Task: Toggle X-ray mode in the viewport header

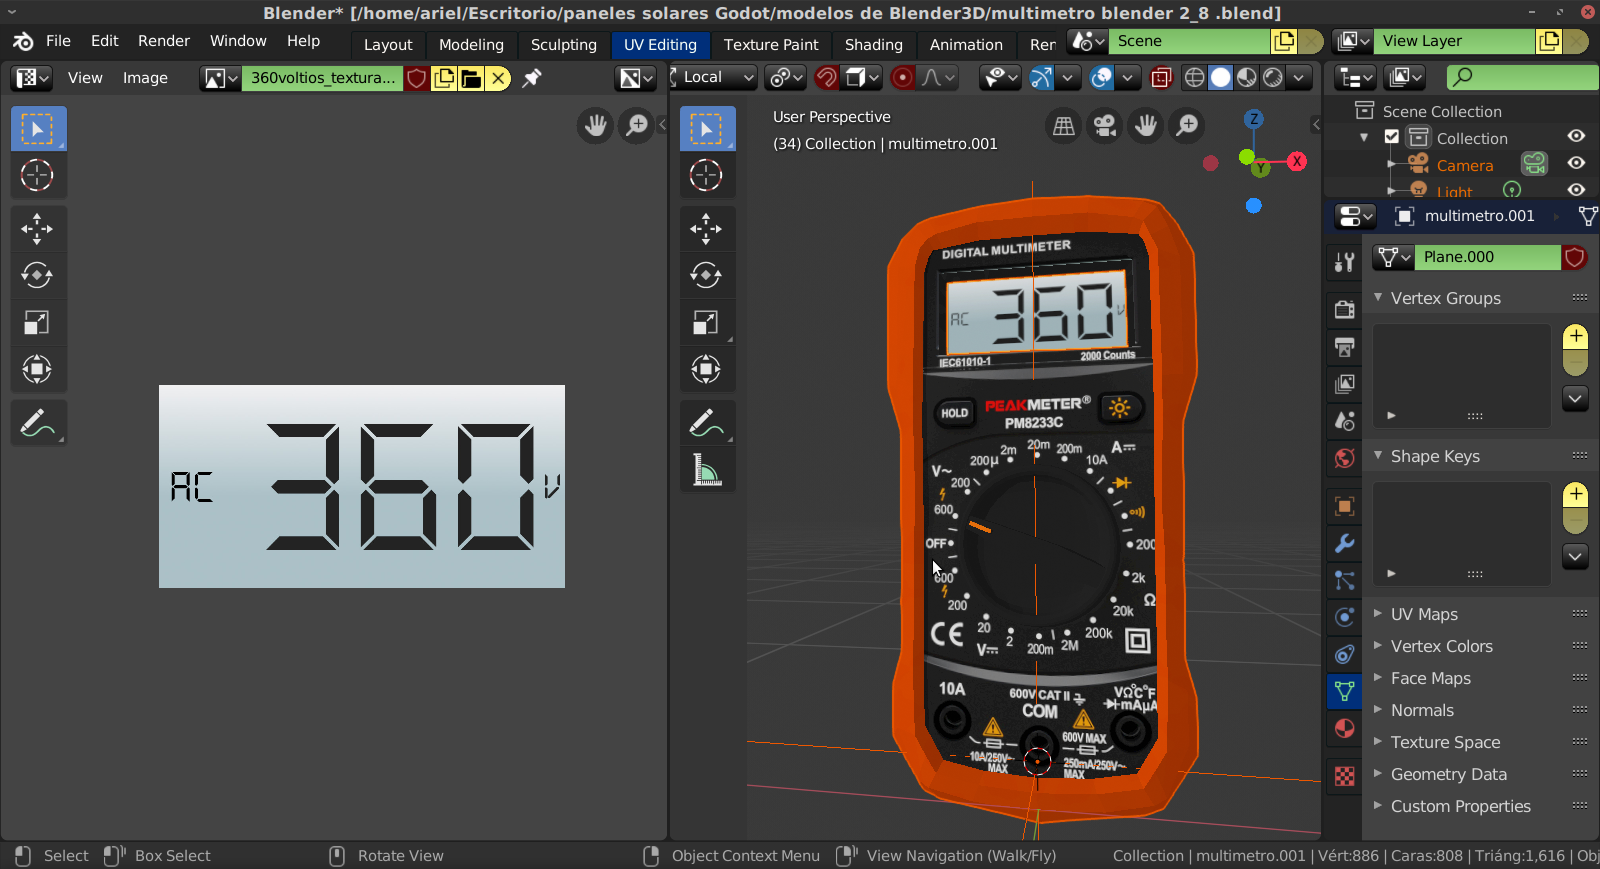Action: coord(1161,77)
